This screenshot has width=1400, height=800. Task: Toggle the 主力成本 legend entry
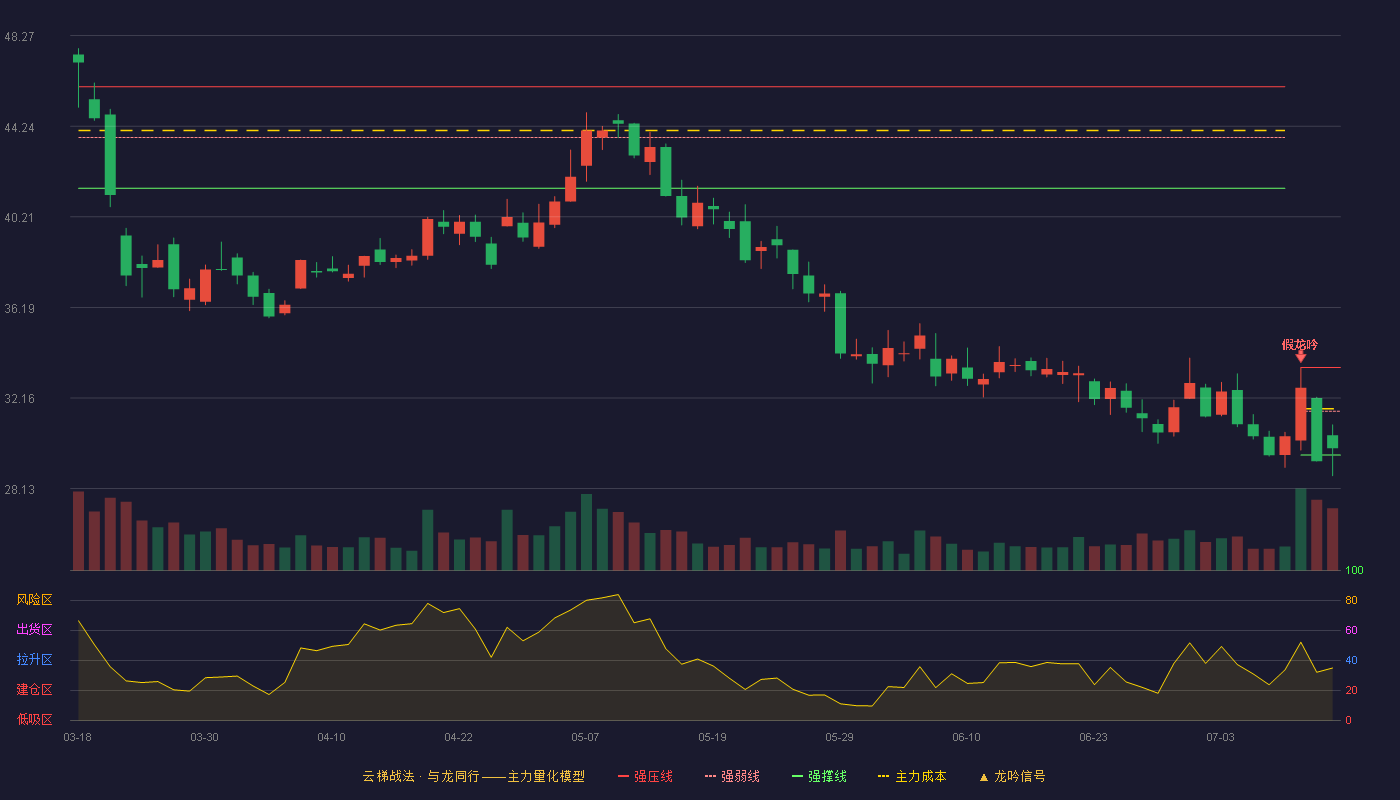[912, 776]
